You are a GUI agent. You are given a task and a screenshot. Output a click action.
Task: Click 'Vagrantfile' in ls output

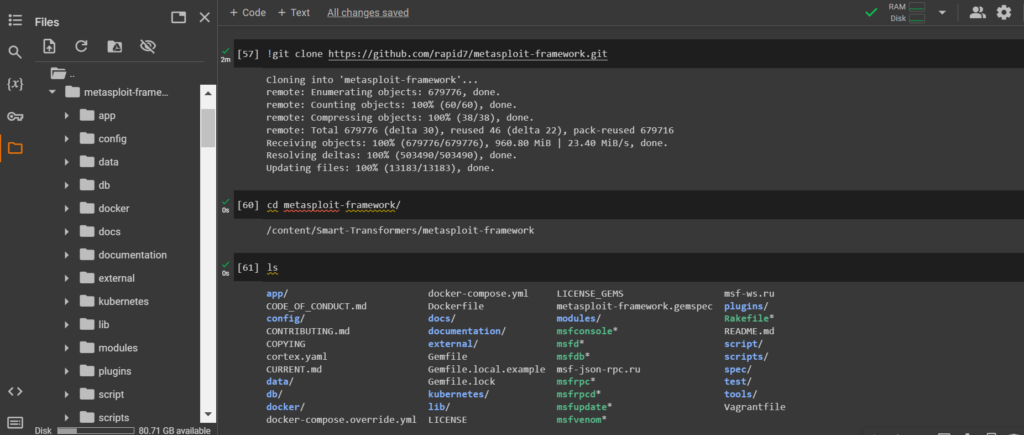pos(754,407)
